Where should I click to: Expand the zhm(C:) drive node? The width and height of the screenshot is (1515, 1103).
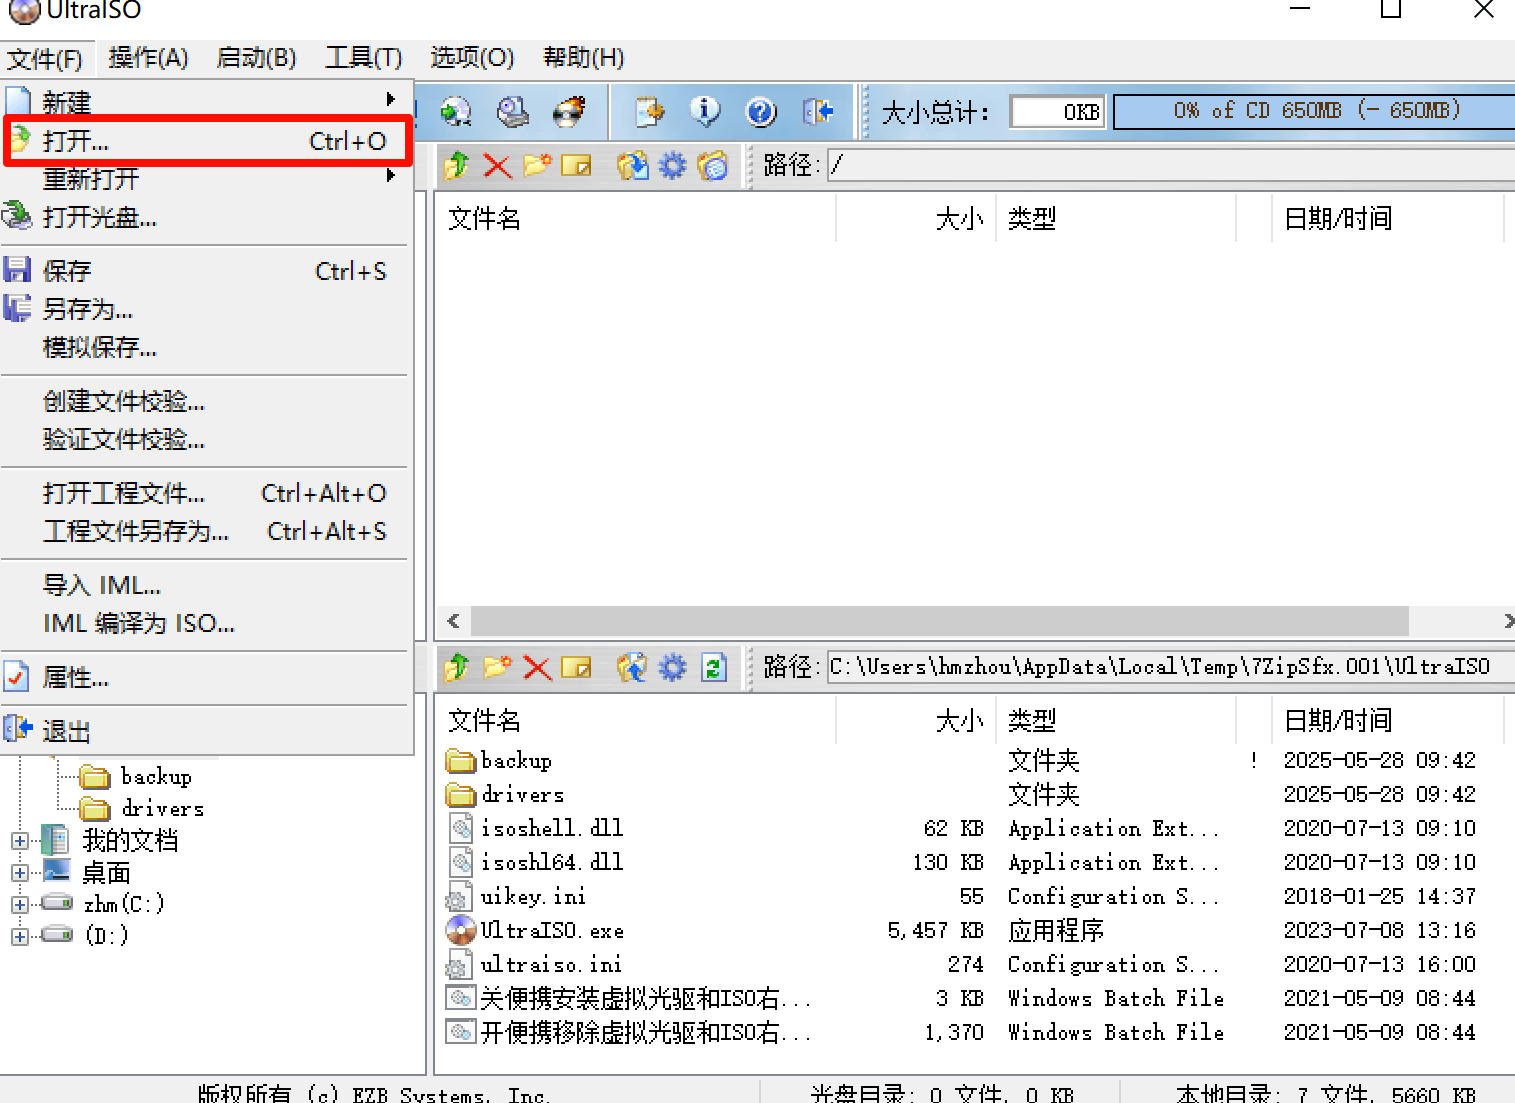[x=19, y=904]
